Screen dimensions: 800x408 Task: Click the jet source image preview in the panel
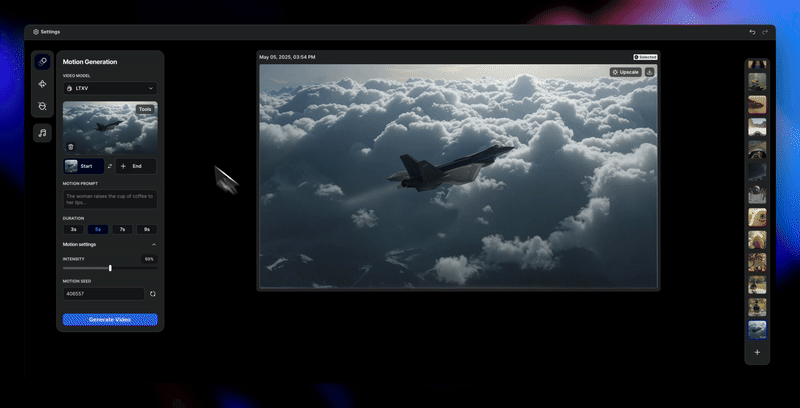[x=110, y=128]
